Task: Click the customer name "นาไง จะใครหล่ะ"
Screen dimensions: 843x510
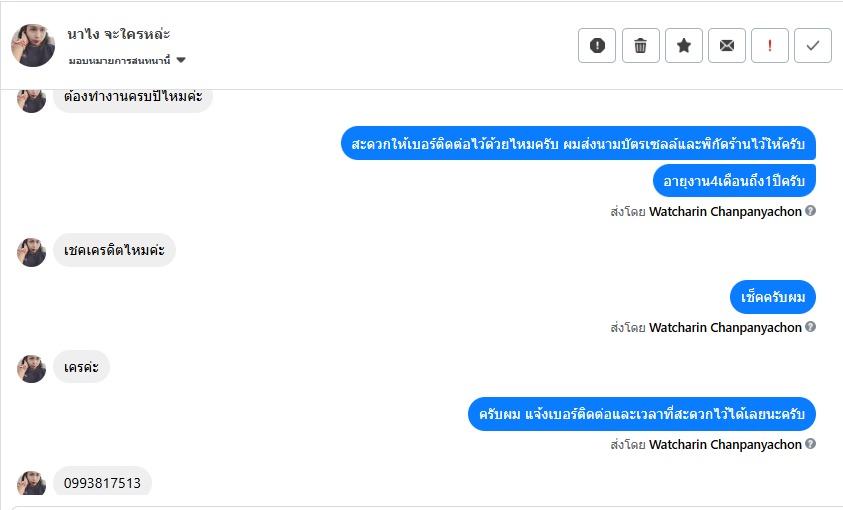Action: (x=118, y=34)
